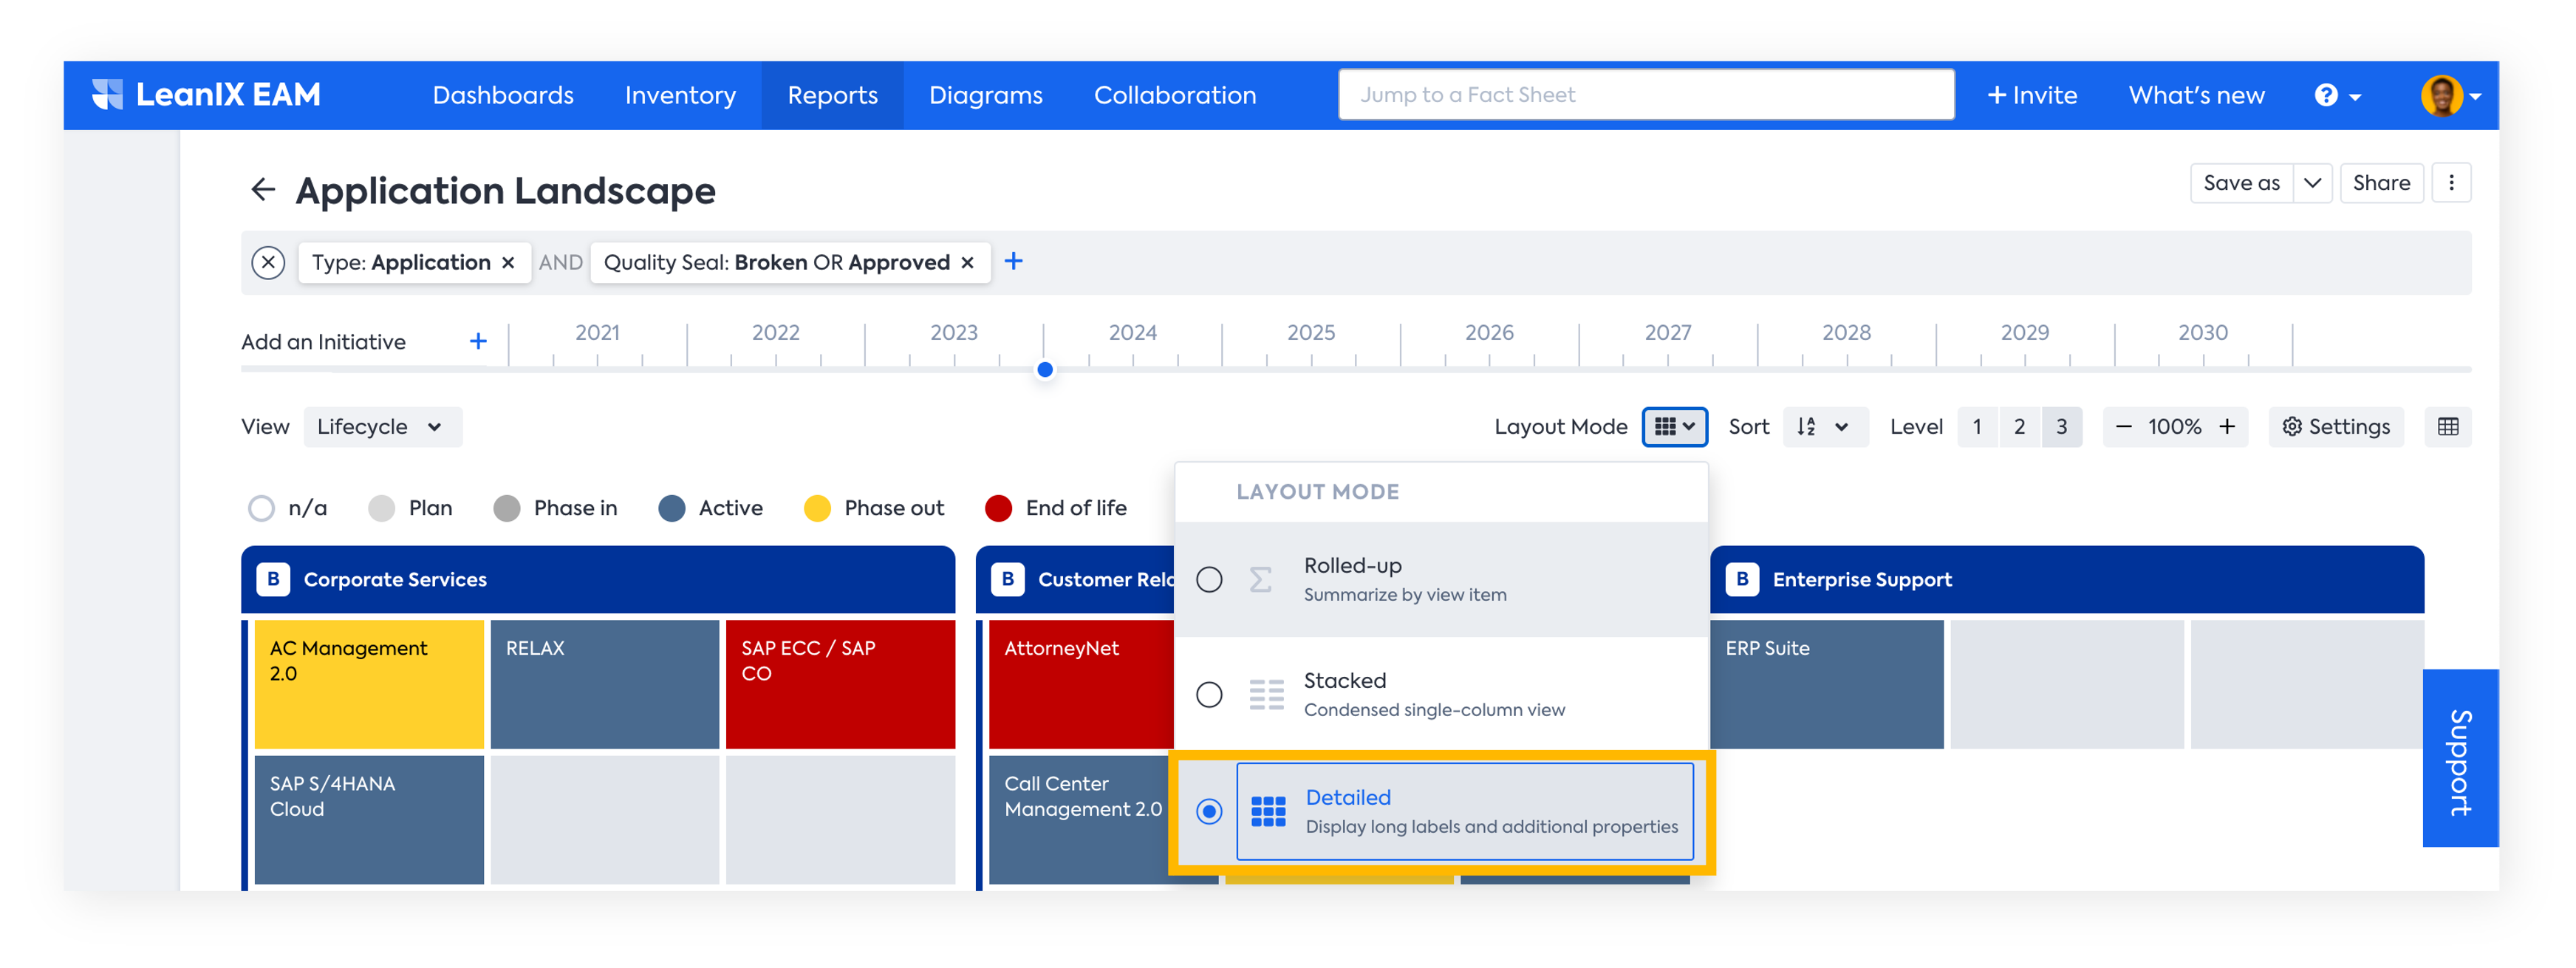Viewport: 2576px width, 968px height.
Task: Click the LeanIX EAM logo icon
Action: tap(107, 95)
